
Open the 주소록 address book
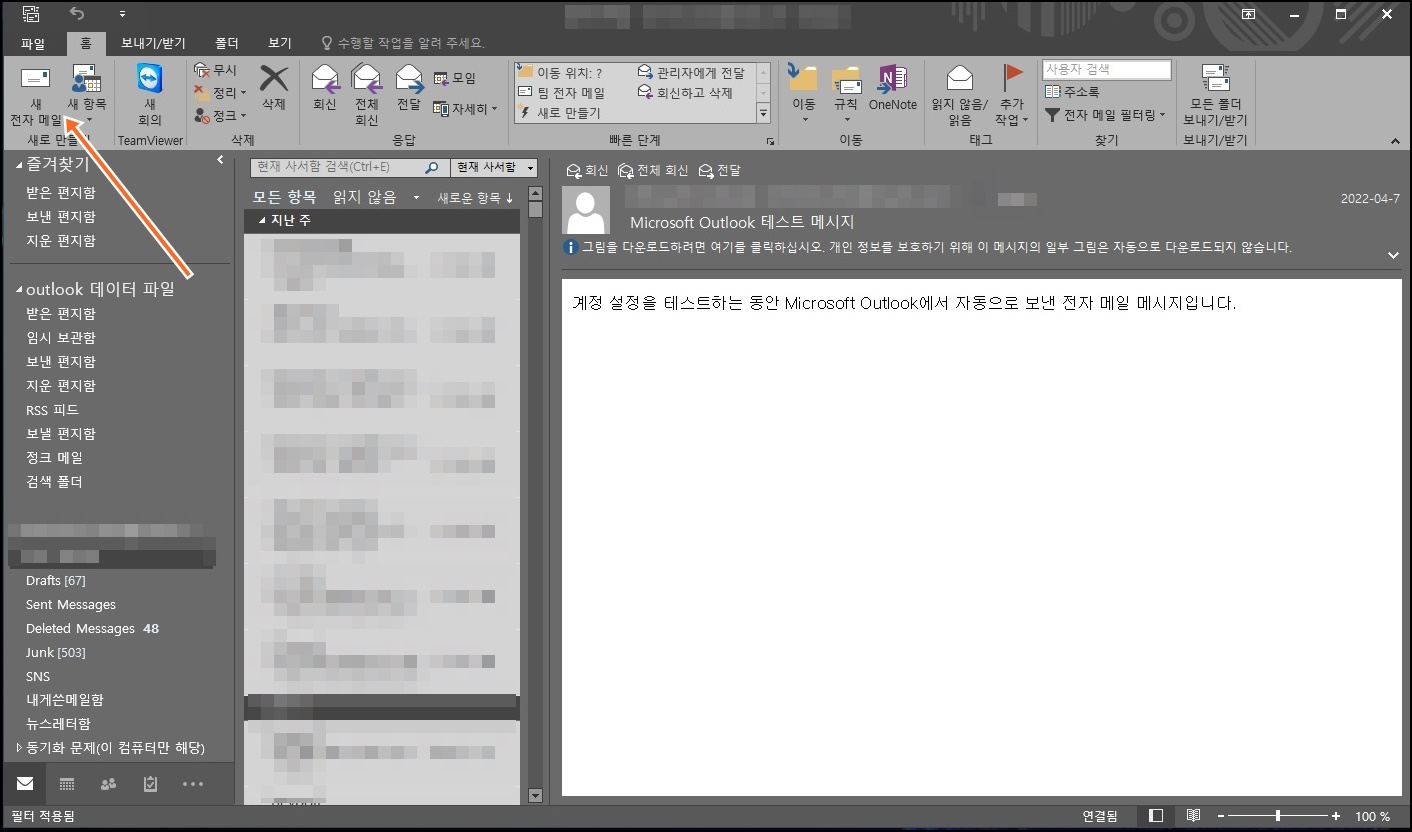coord(1072,92)
